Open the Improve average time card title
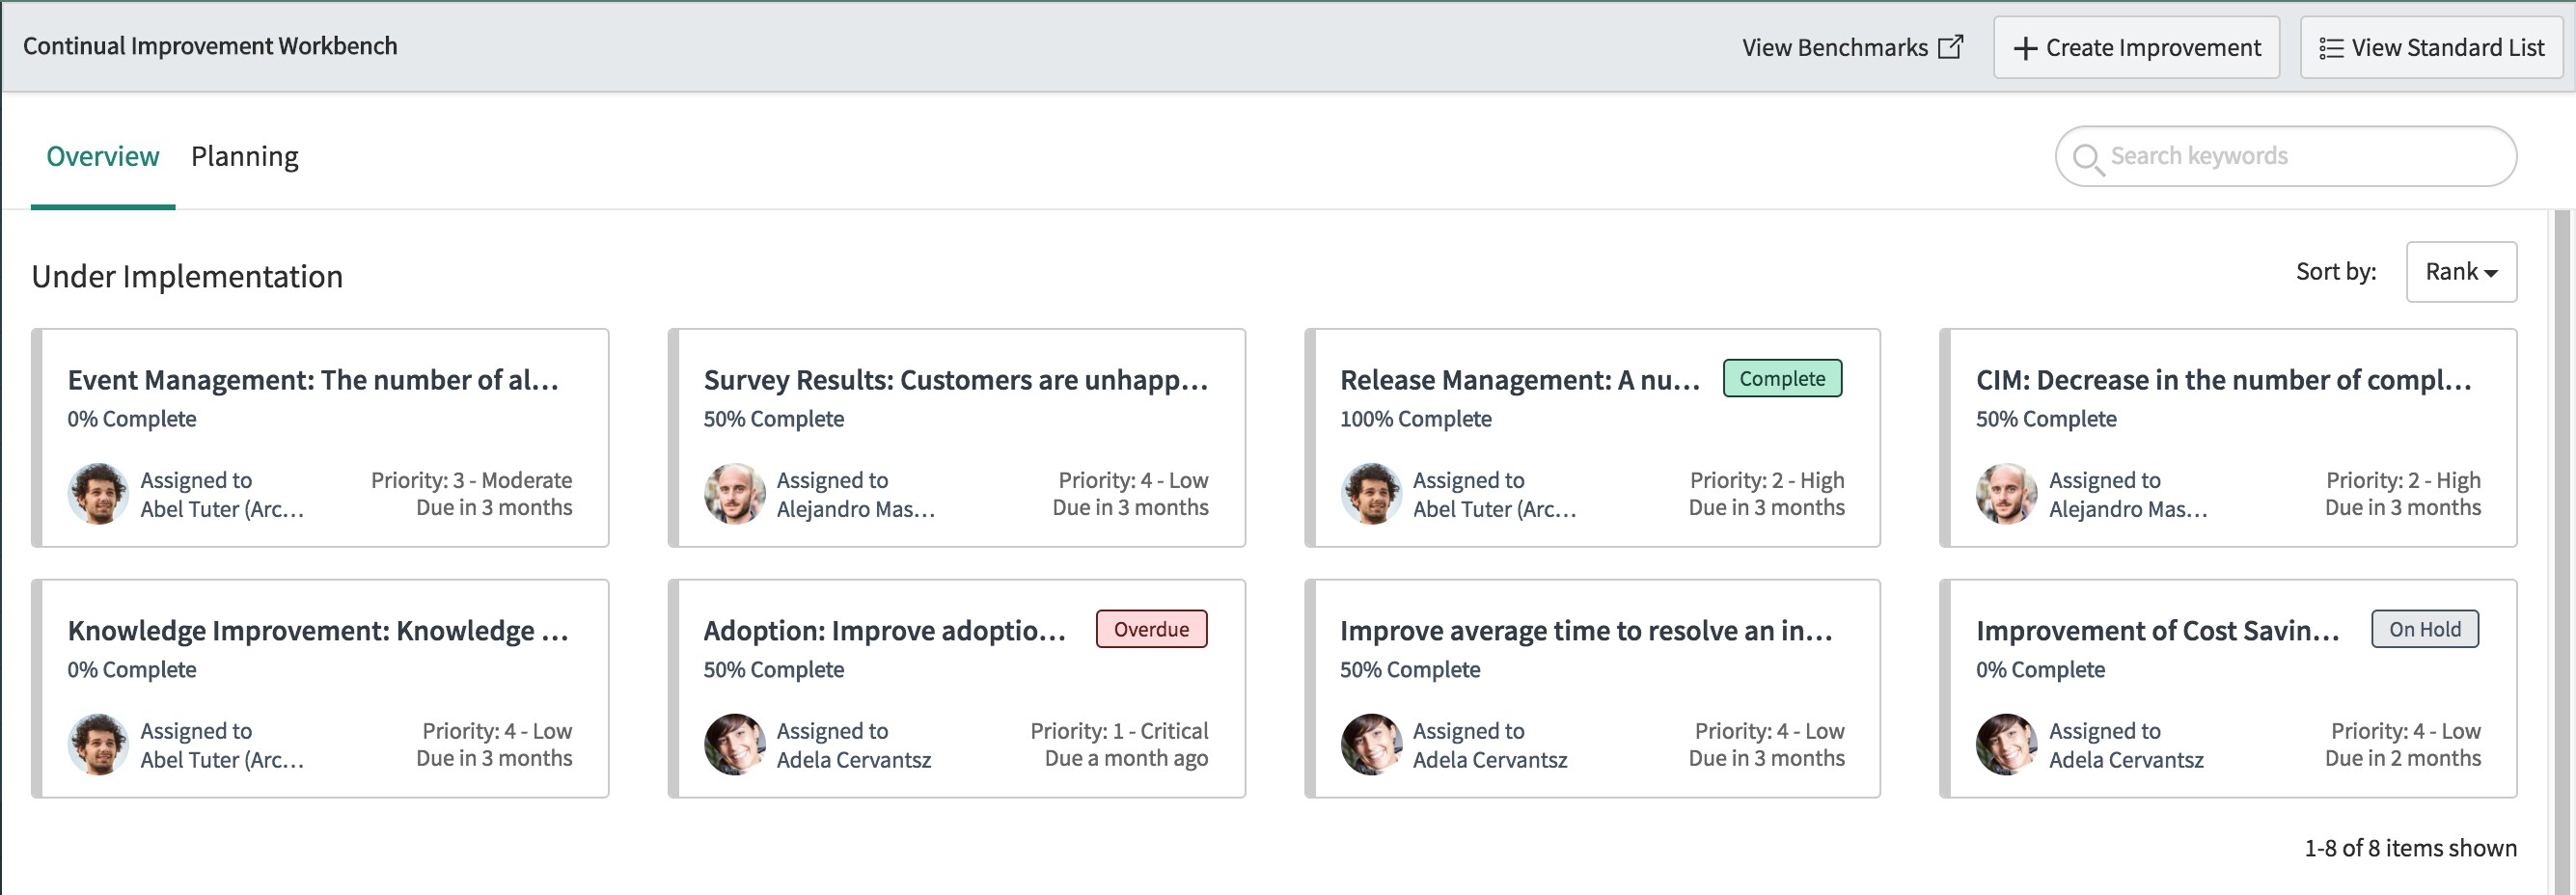The image size is (2576, 895). coord(1587,631)
